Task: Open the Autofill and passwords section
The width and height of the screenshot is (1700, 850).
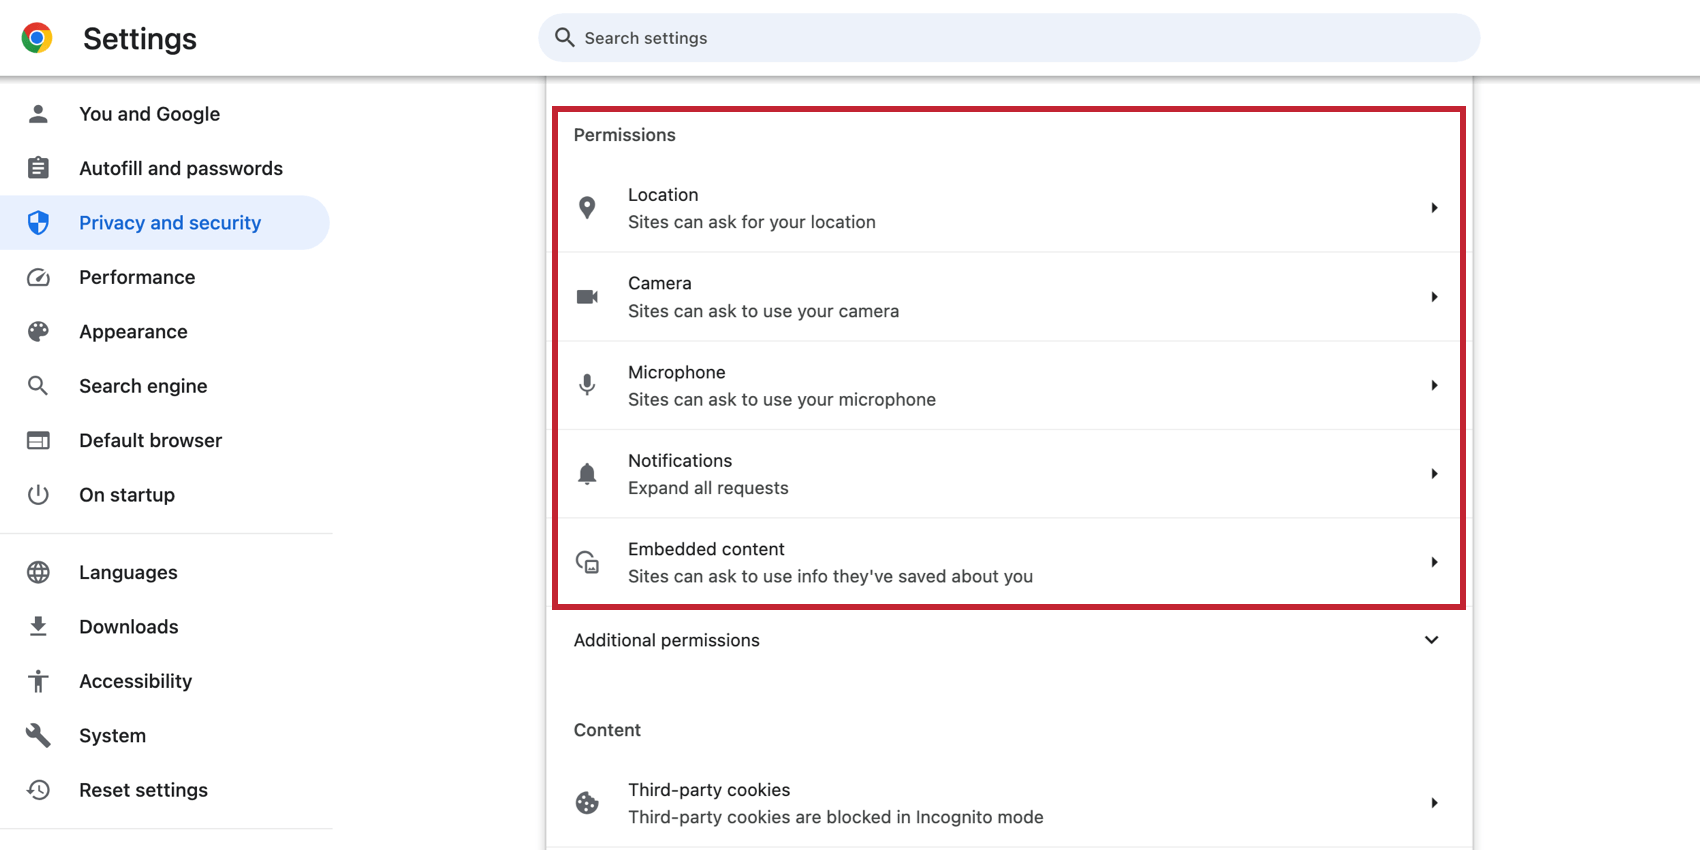Action: click(180, 168)
